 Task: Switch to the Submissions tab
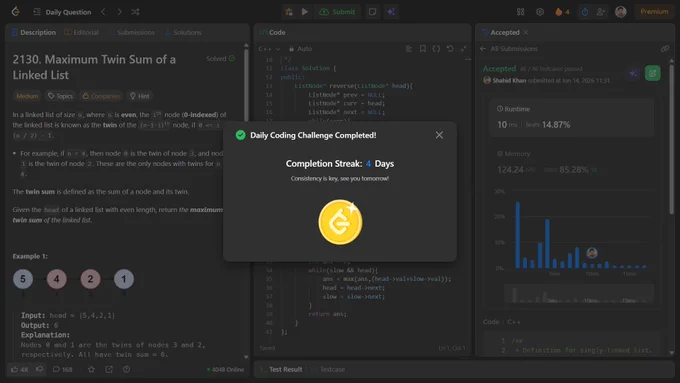tap(136, 33)
